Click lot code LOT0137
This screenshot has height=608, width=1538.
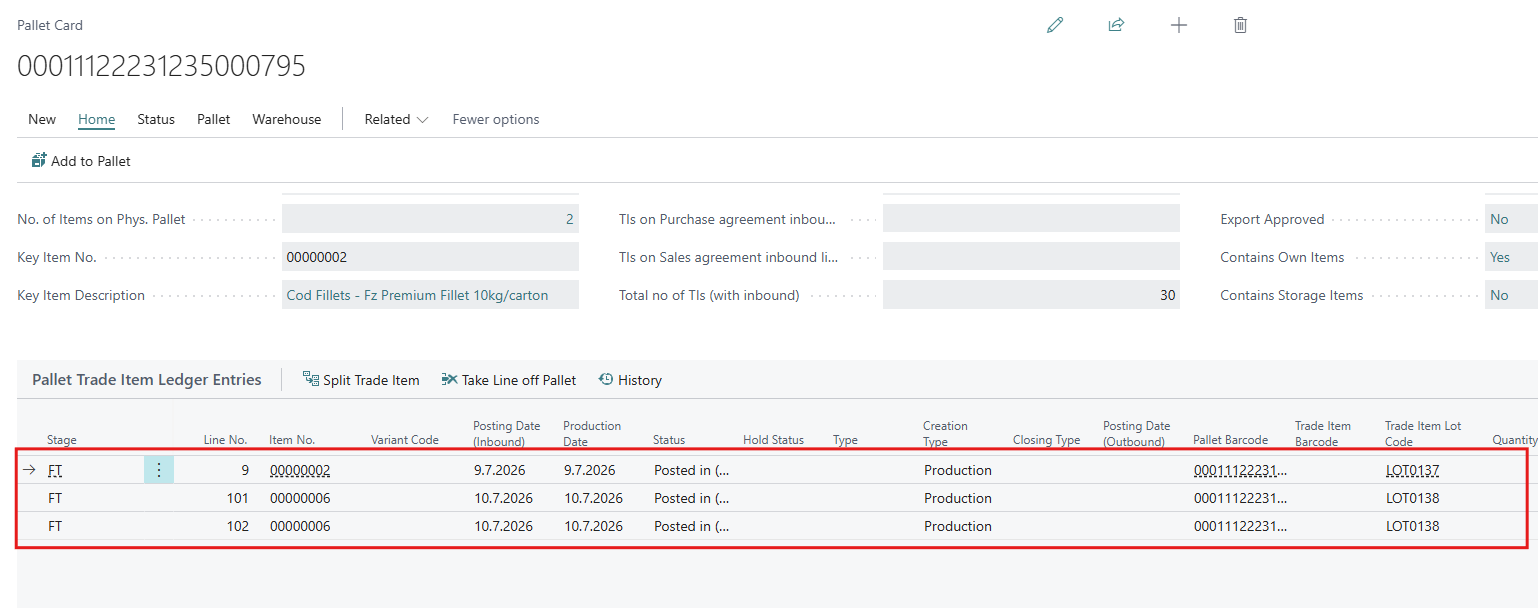(x=1413, y=470)
